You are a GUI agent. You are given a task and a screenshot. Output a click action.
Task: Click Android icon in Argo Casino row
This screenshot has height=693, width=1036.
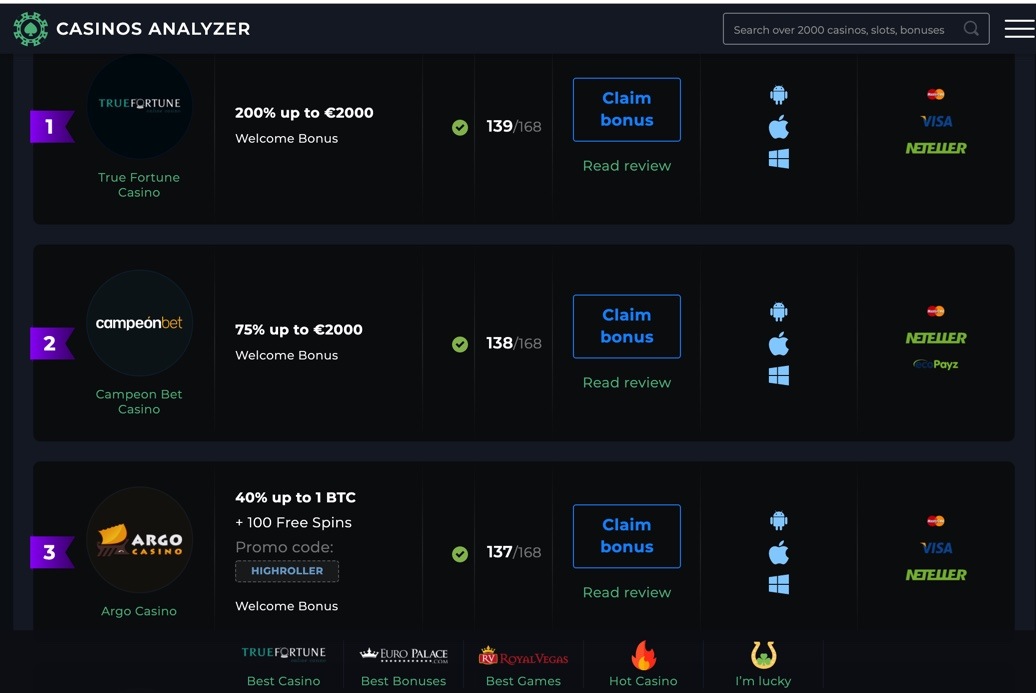pos(779,521)
